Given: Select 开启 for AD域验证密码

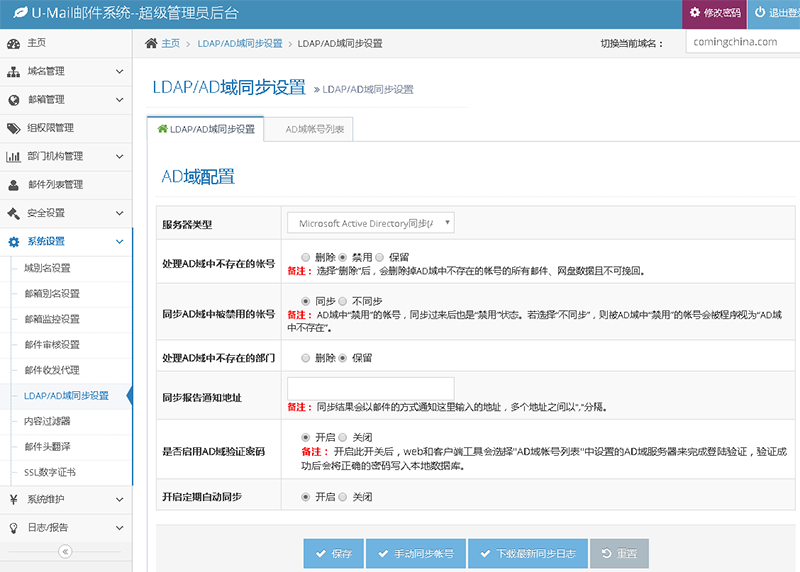Looking at the screenshot, I should click(x=306, y=437).
